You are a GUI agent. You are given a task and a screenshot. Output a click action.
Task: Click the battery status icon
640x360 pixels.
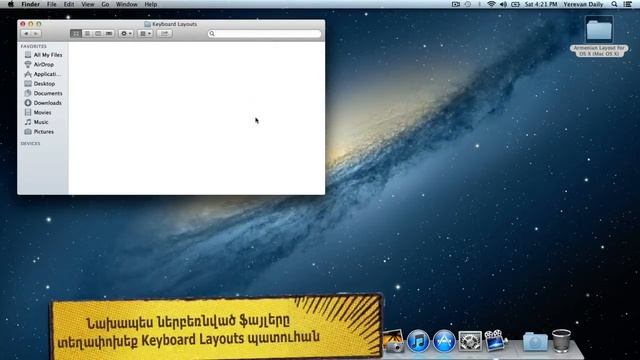coord(516,4)
